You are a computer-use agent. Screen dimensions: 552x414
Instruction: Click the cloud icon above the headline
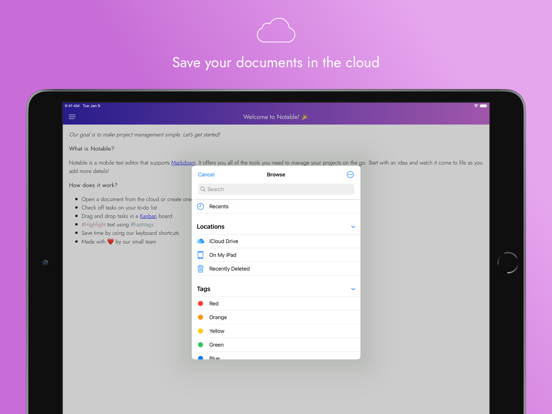[x=276, y=30]
